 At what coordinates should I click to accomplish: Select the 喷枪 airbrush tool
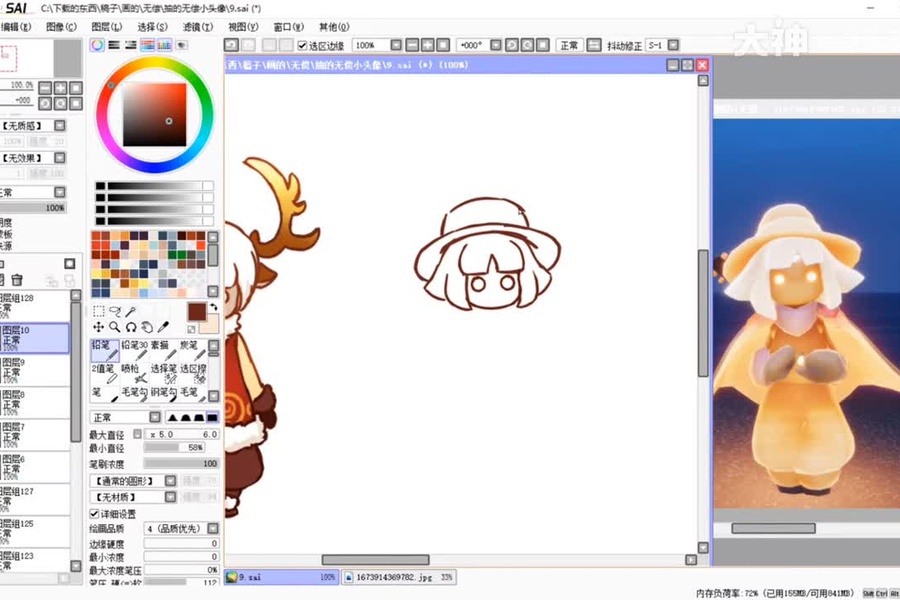pyautogui.click(x=134, y=374)
